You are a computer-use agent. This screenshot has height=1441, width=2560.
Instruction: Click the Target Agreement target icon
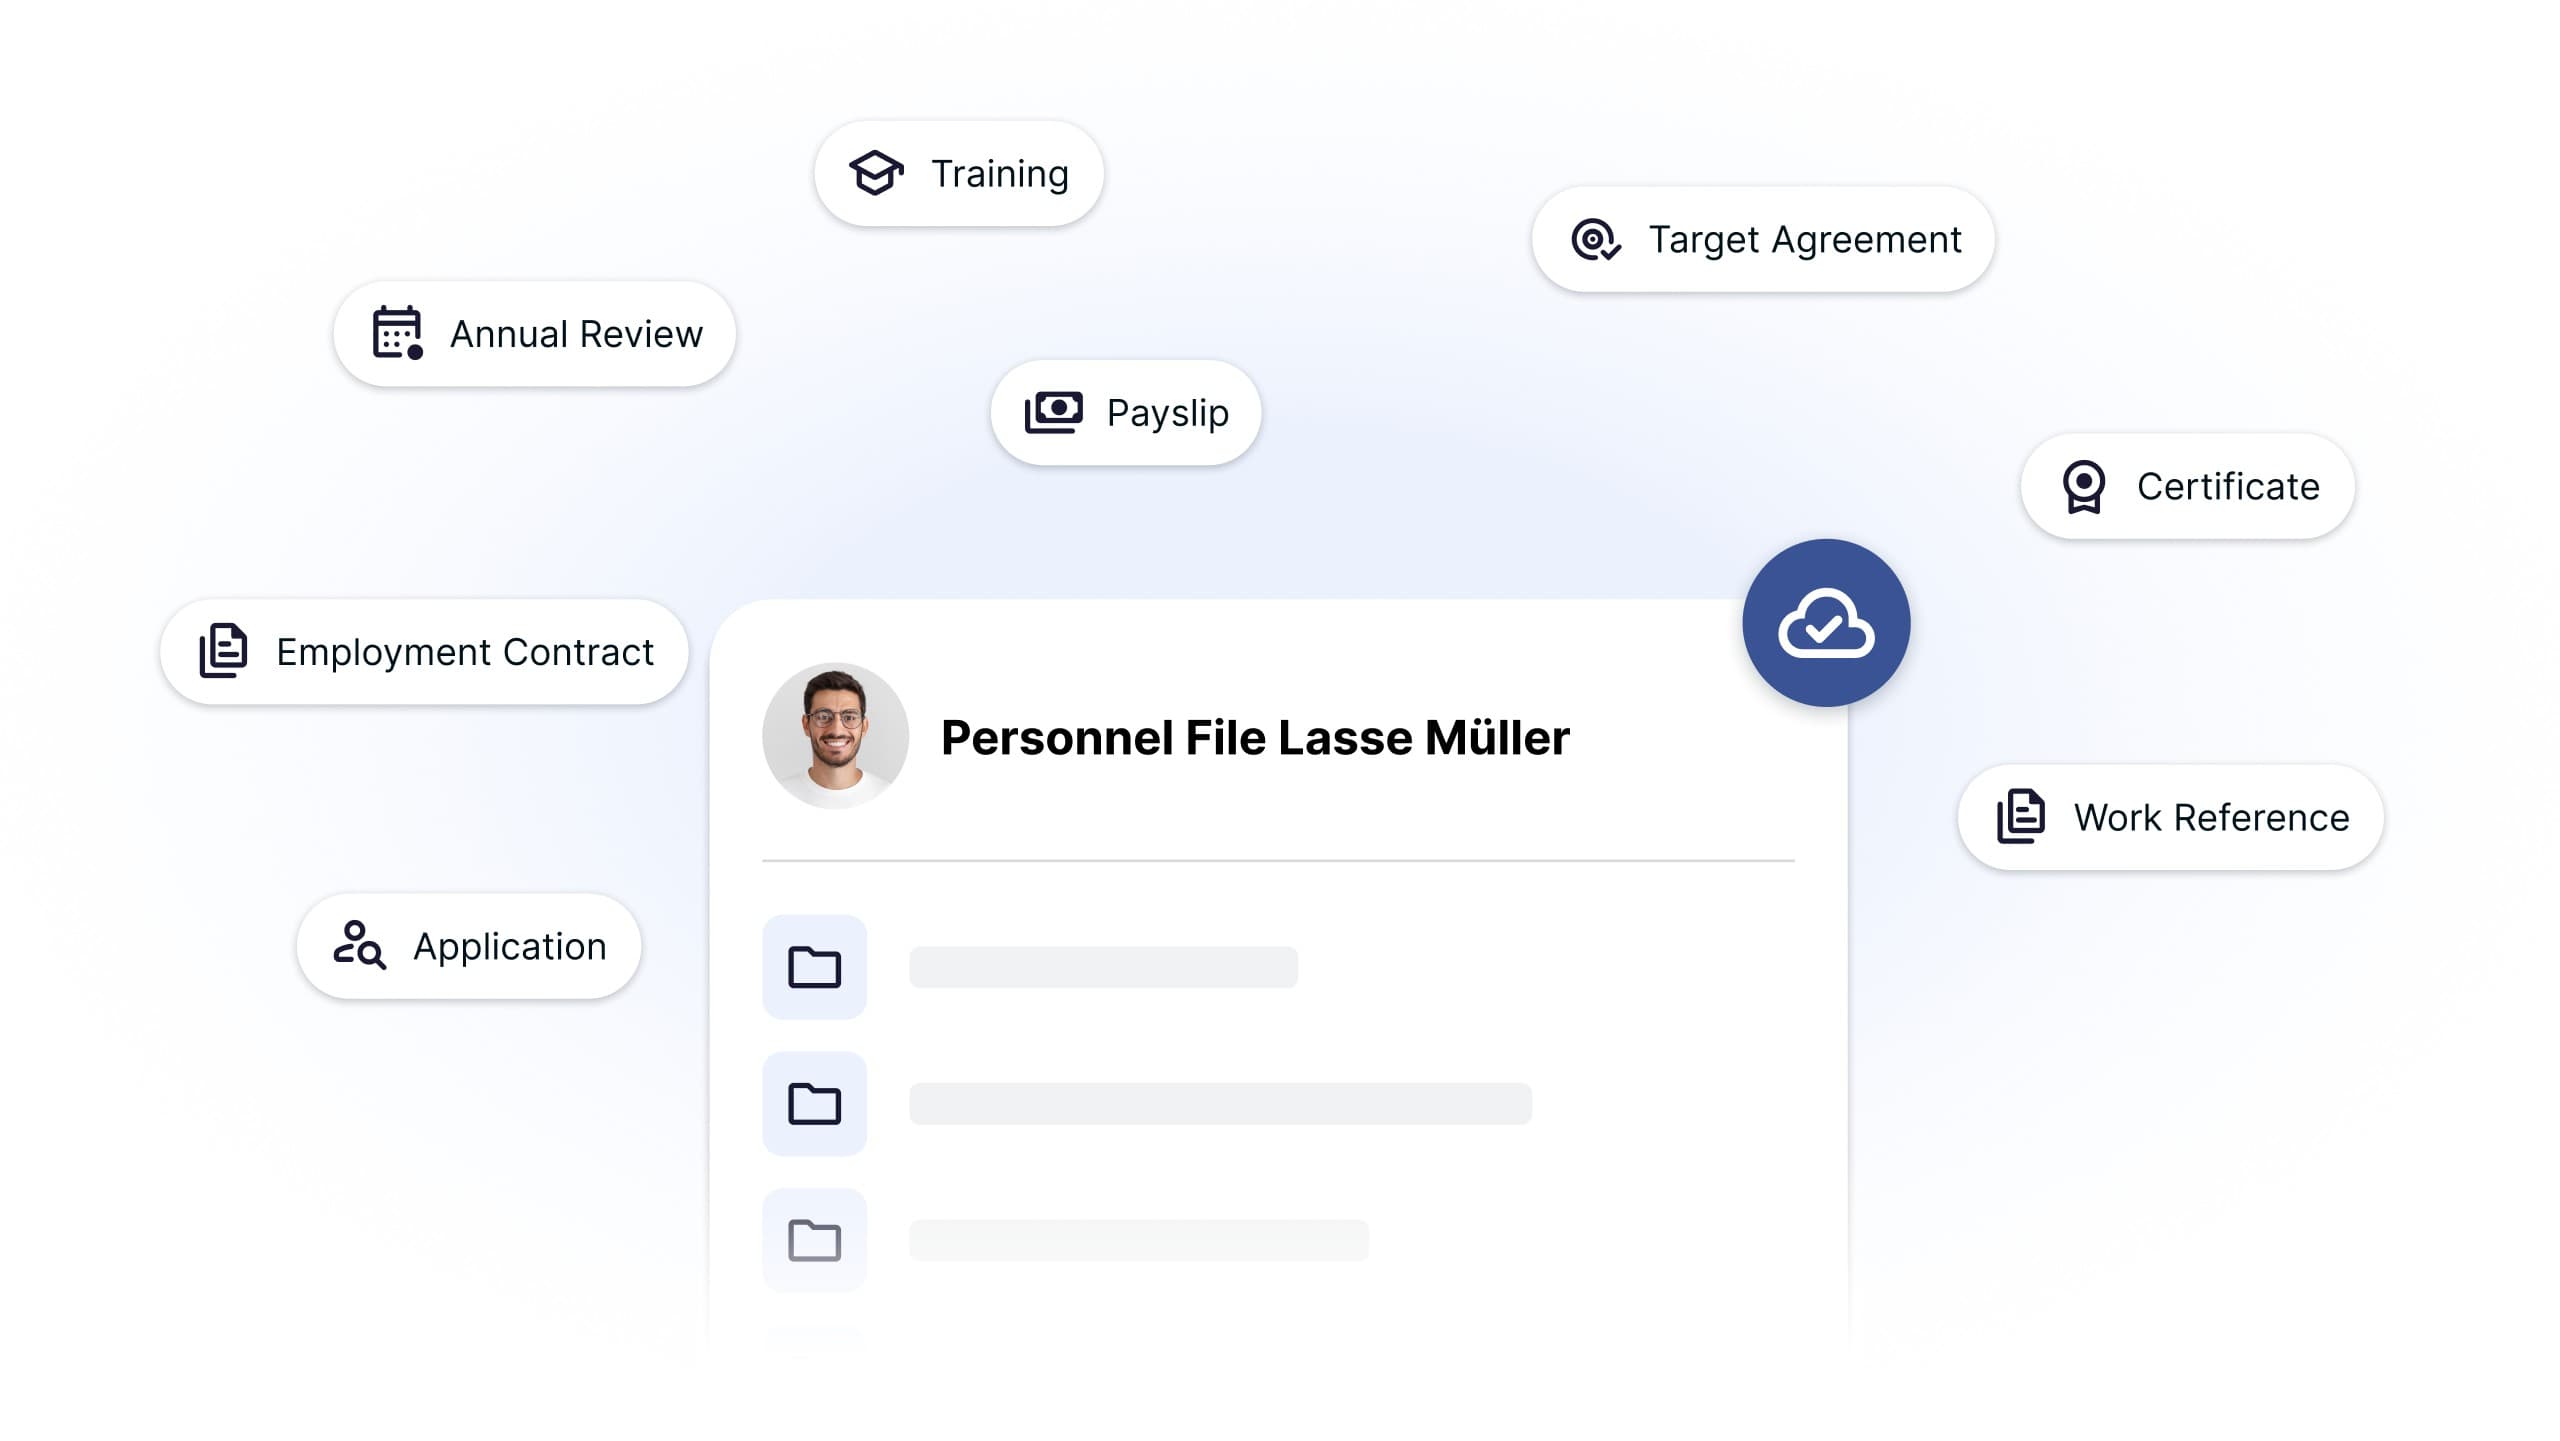(x=1596, y=240)
